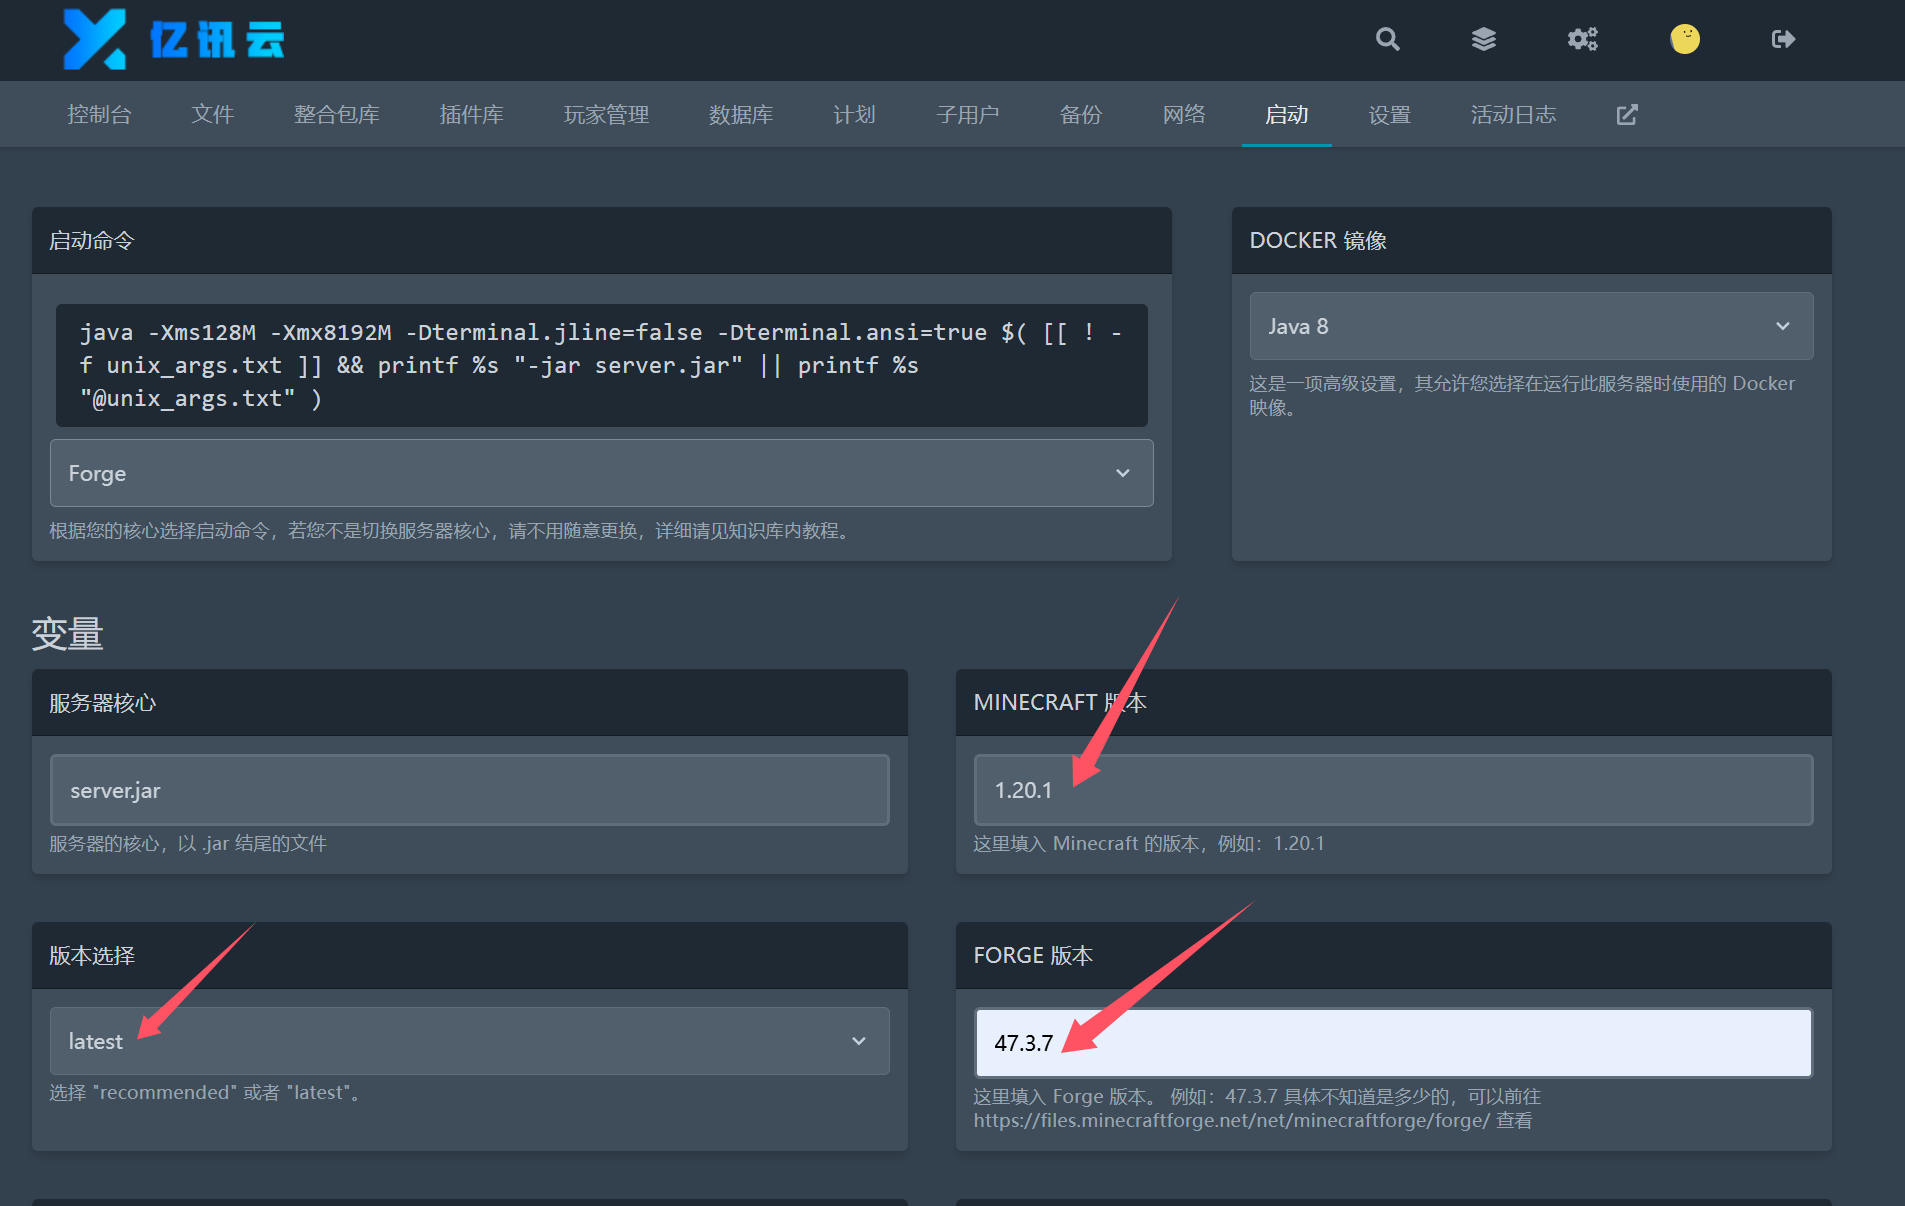Go to the 计划 tab
The height and width of the screenshot is (1206, 1905).
854,115
